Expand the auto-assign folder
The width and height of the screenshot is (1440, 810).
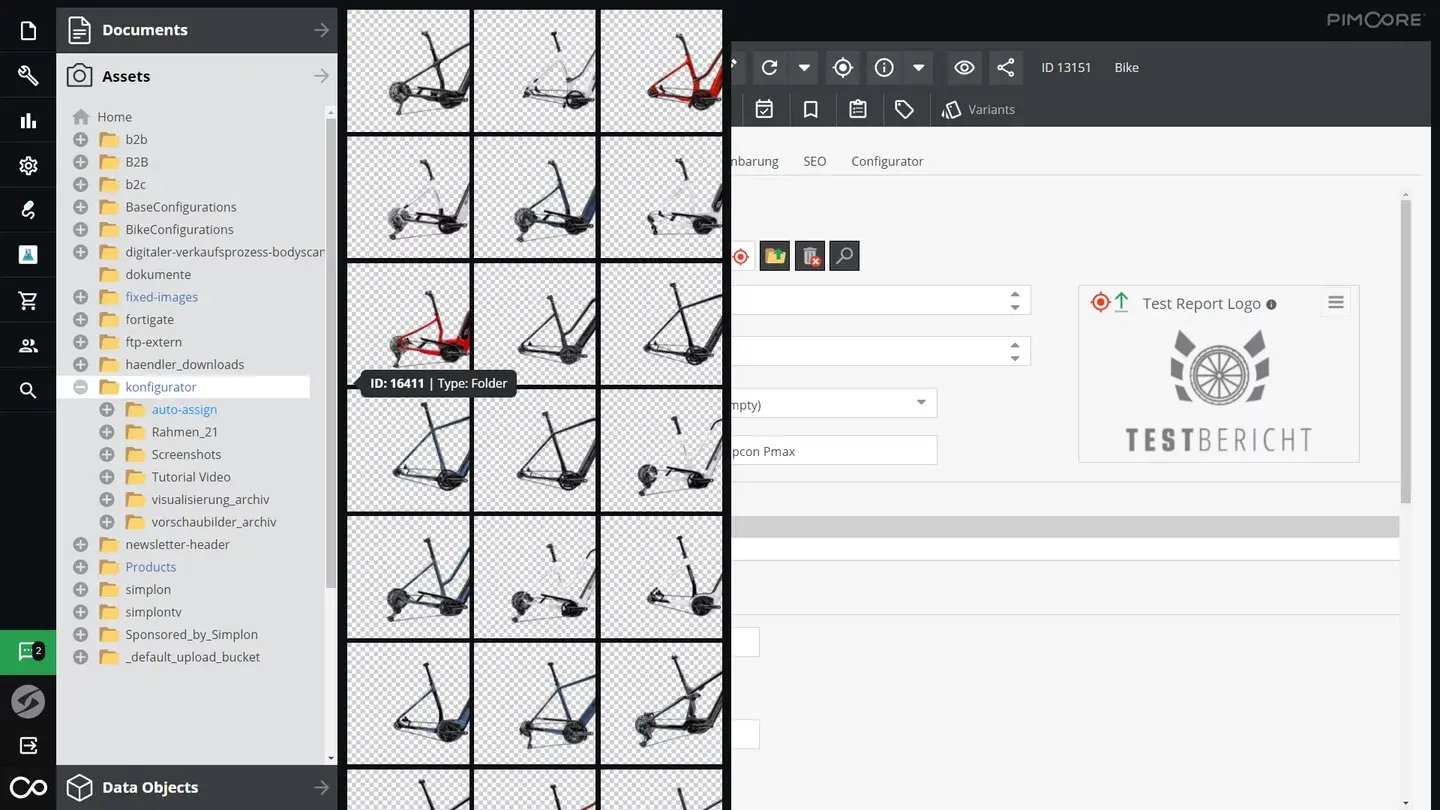(x=107, y=409)
